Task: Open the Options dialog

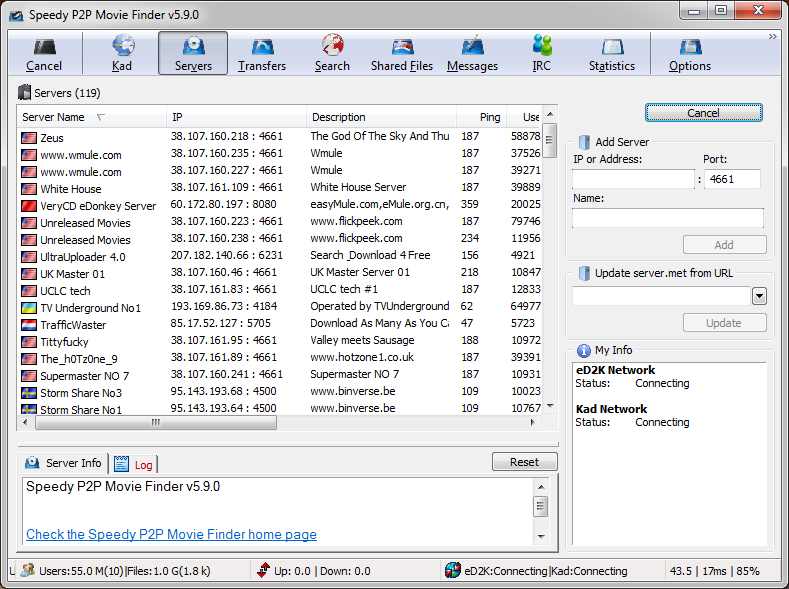Action: click(690, 53)
